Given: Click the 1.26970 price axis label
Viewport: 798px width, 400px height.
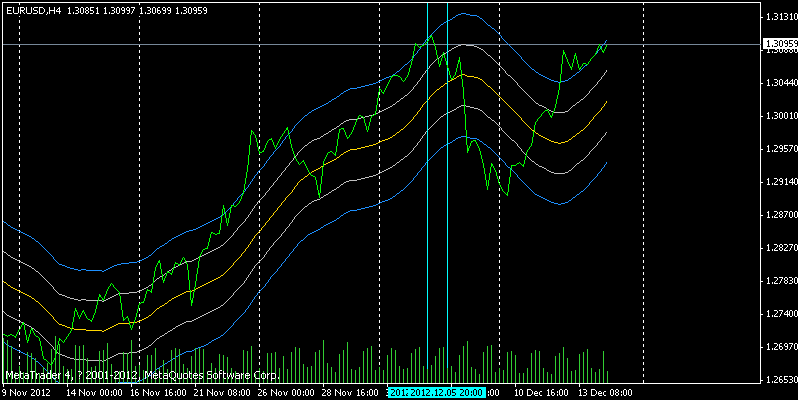Looking at the screenshot, I should pos(781,347).
